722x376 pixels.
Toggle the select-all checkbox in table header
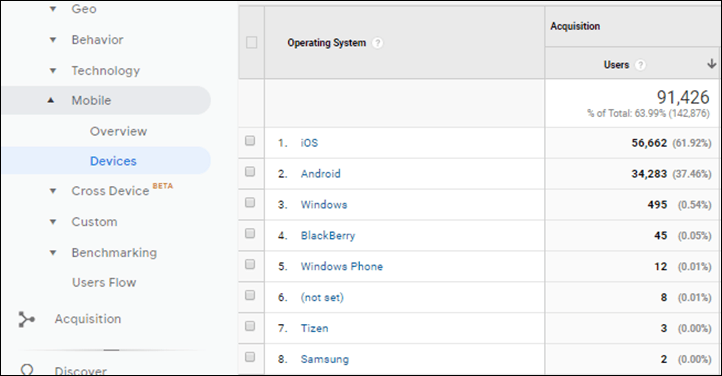(251, 42)
